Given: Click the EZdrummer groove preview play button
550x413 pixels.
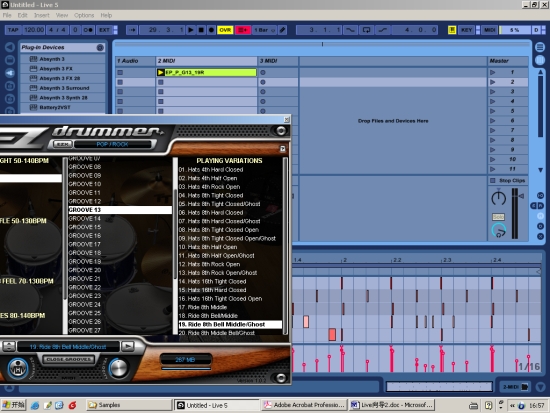Looking at the screenshot, I should pyautogui.click(x=128, y=347).
